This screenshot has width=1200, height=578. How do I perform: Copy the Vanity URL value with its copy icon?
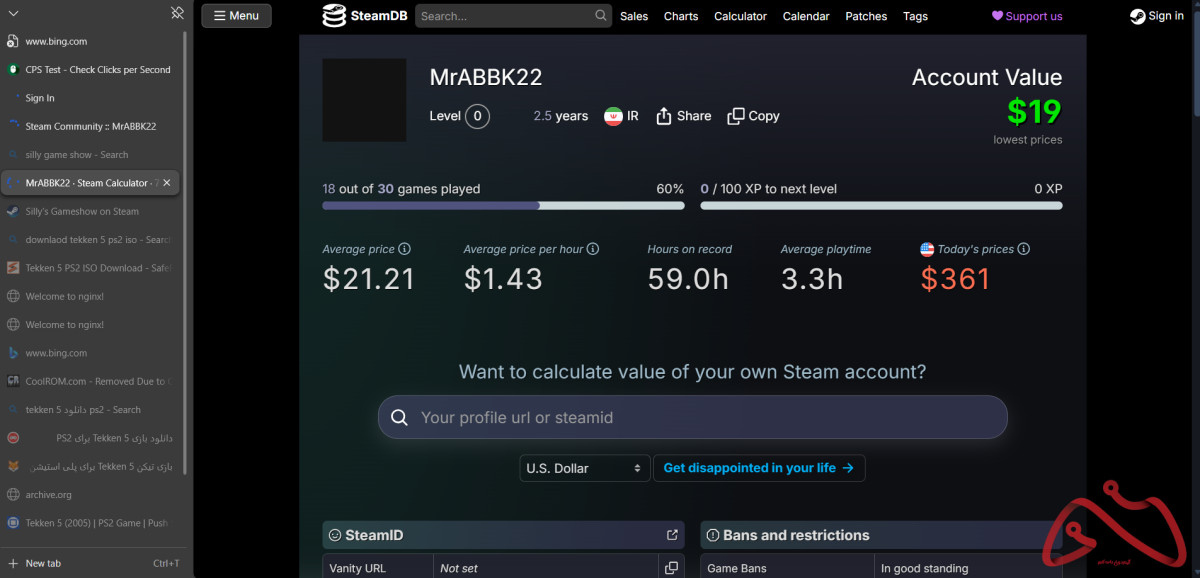[x=672, y=568]
